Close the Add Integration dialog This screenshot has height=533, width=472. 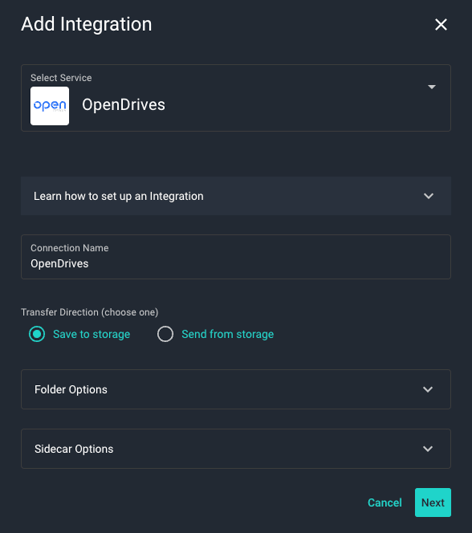(441, 24)
